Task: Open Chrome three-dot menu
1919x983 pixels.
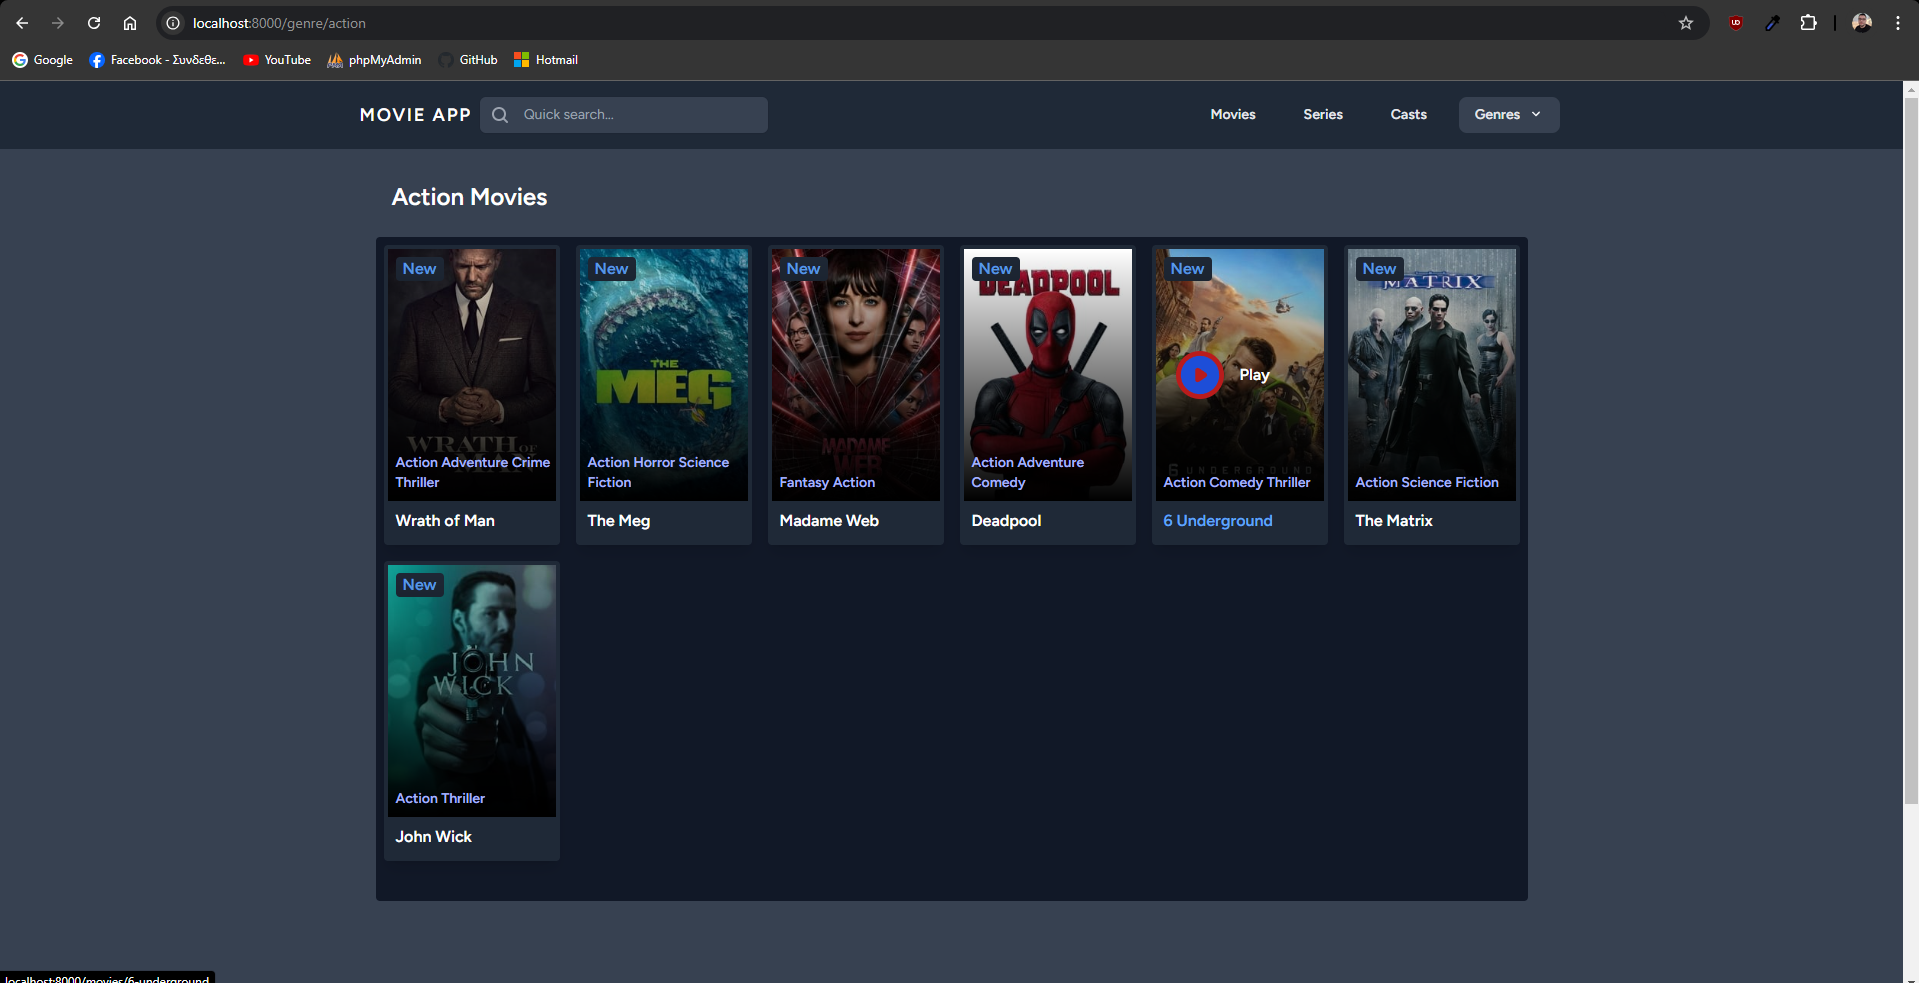Action: click(x=1897, y=23)
